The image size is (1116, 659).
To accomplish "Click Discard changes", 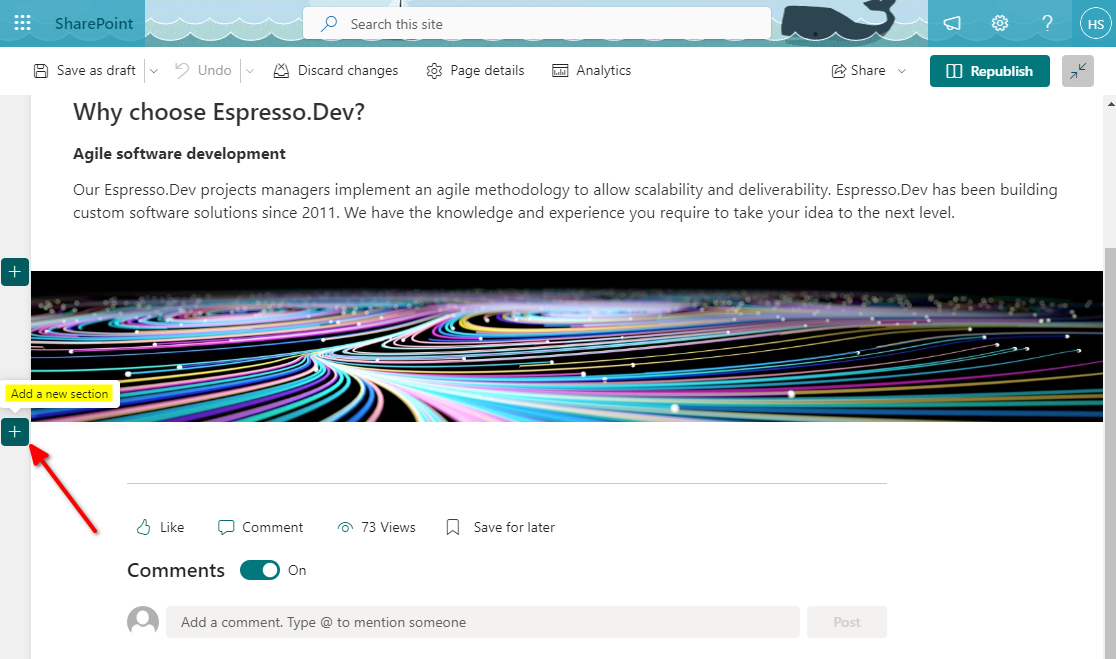I will pyautogui.click(x=336, y=70).
